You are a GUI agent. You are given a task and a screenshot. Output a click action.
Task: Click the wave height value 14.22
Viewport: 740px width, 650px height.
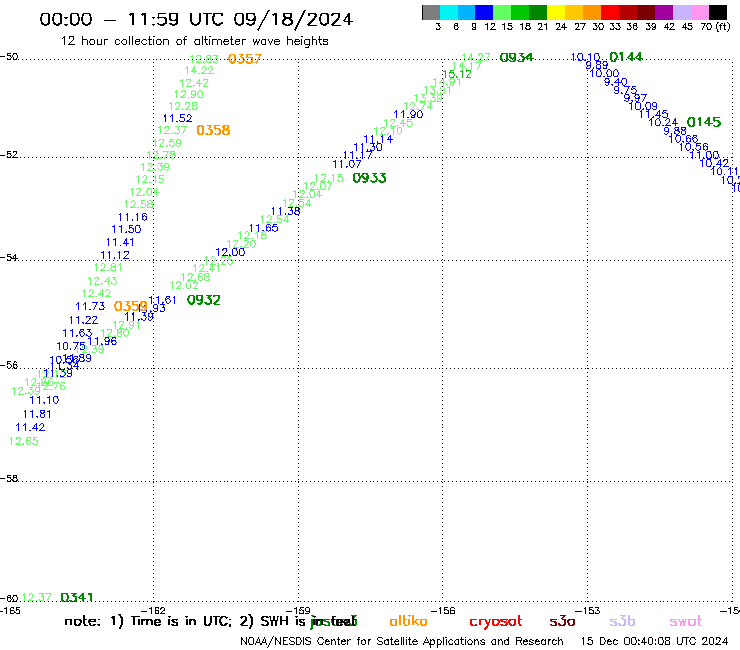(x=199, y=70)
